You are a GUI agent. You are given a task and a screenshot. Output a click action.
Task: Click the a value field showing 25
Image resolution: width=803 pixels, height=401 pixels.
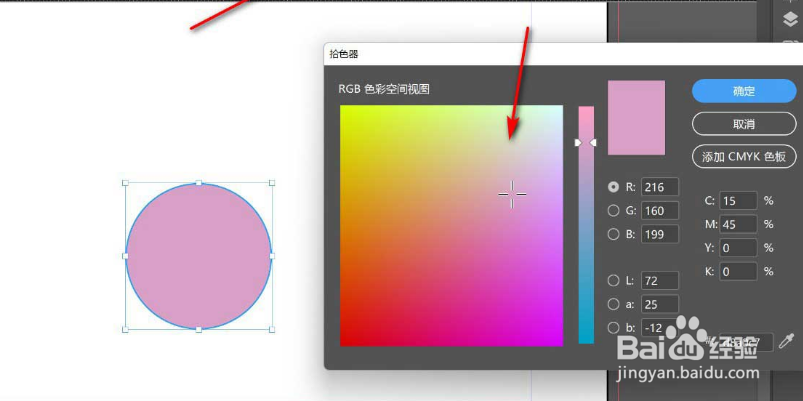point(660,304)
